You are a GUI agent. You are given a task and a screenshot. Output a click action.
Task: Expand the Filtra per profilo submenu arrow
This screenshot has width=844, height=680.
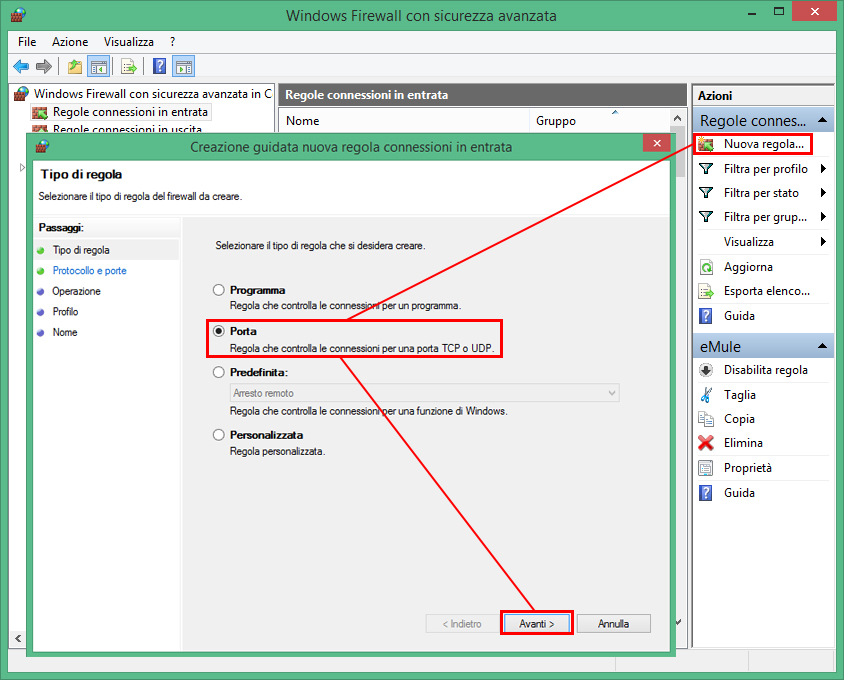coord(823,169)
